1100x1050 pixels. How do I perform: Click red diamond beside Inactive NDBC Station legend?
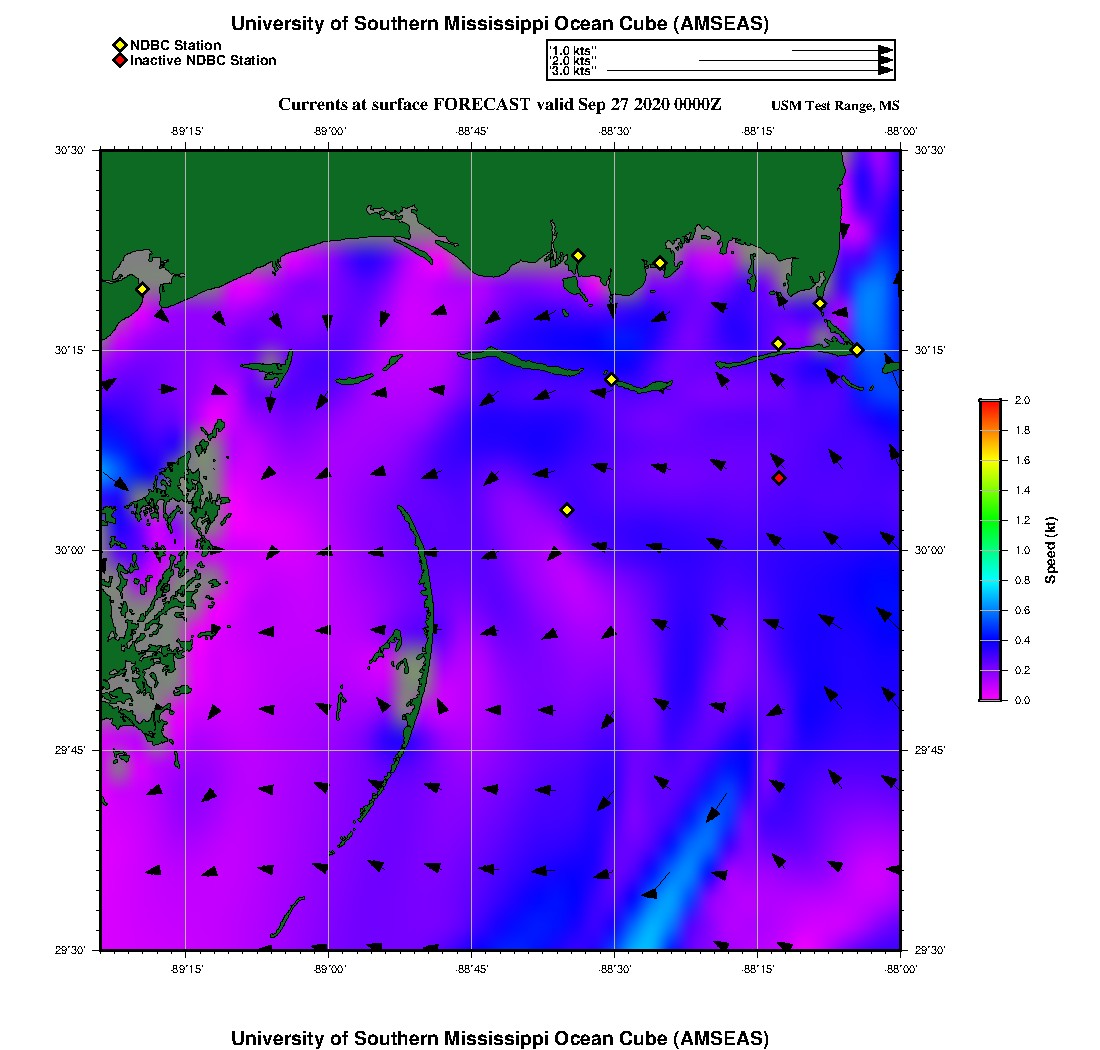[x=119, y=61]
